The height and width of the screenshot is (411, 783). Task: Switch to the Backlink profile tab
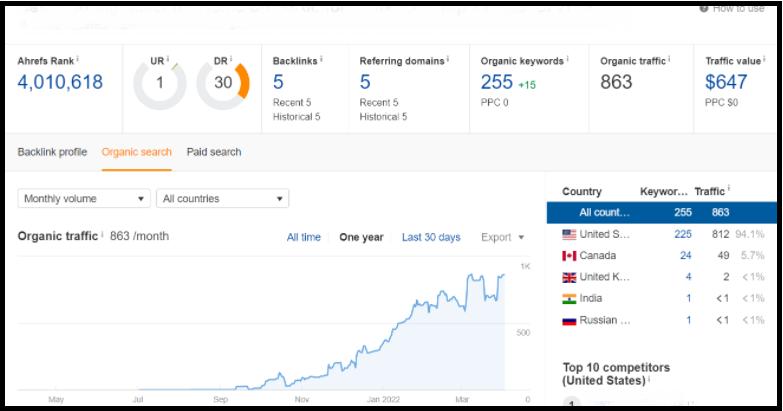tap(52, 152)
